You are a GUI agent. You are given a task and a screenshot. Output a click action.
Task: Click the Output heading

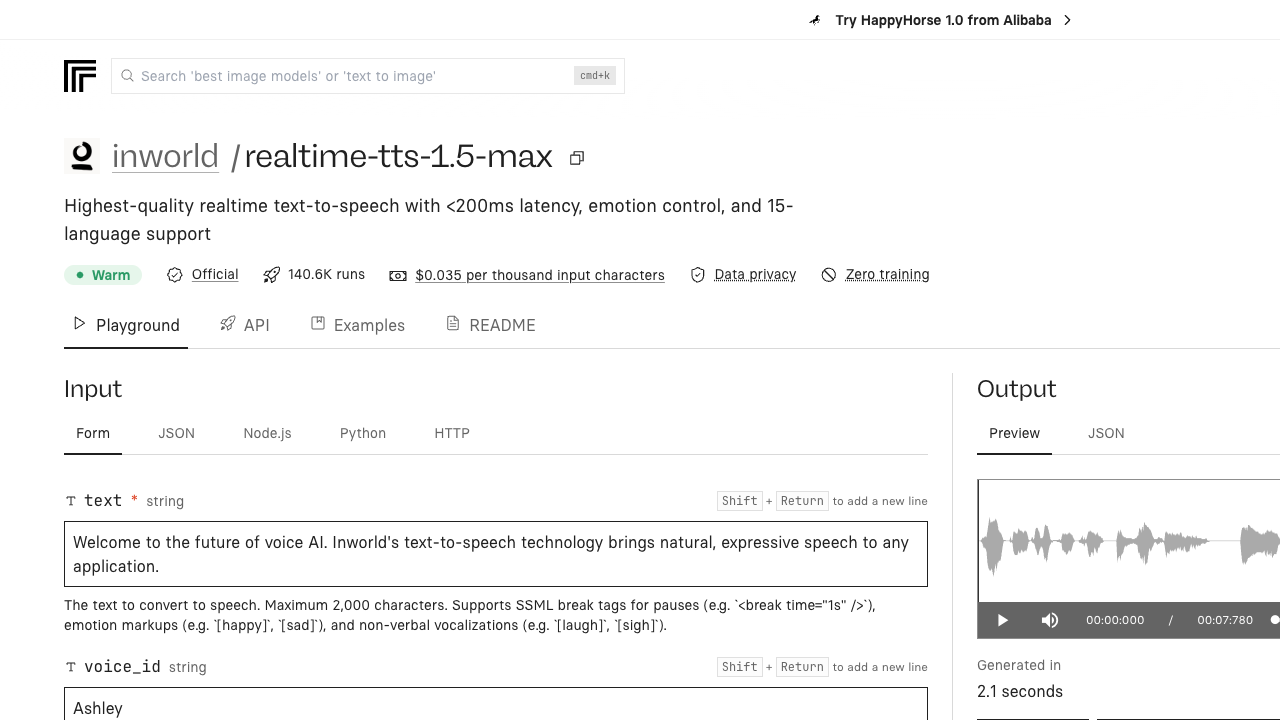point(1017,389)
